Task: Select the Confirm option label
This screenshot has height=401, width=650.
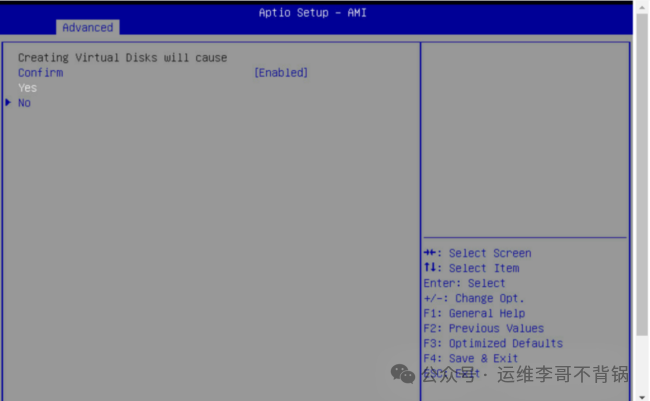Action: pos(41,73)
